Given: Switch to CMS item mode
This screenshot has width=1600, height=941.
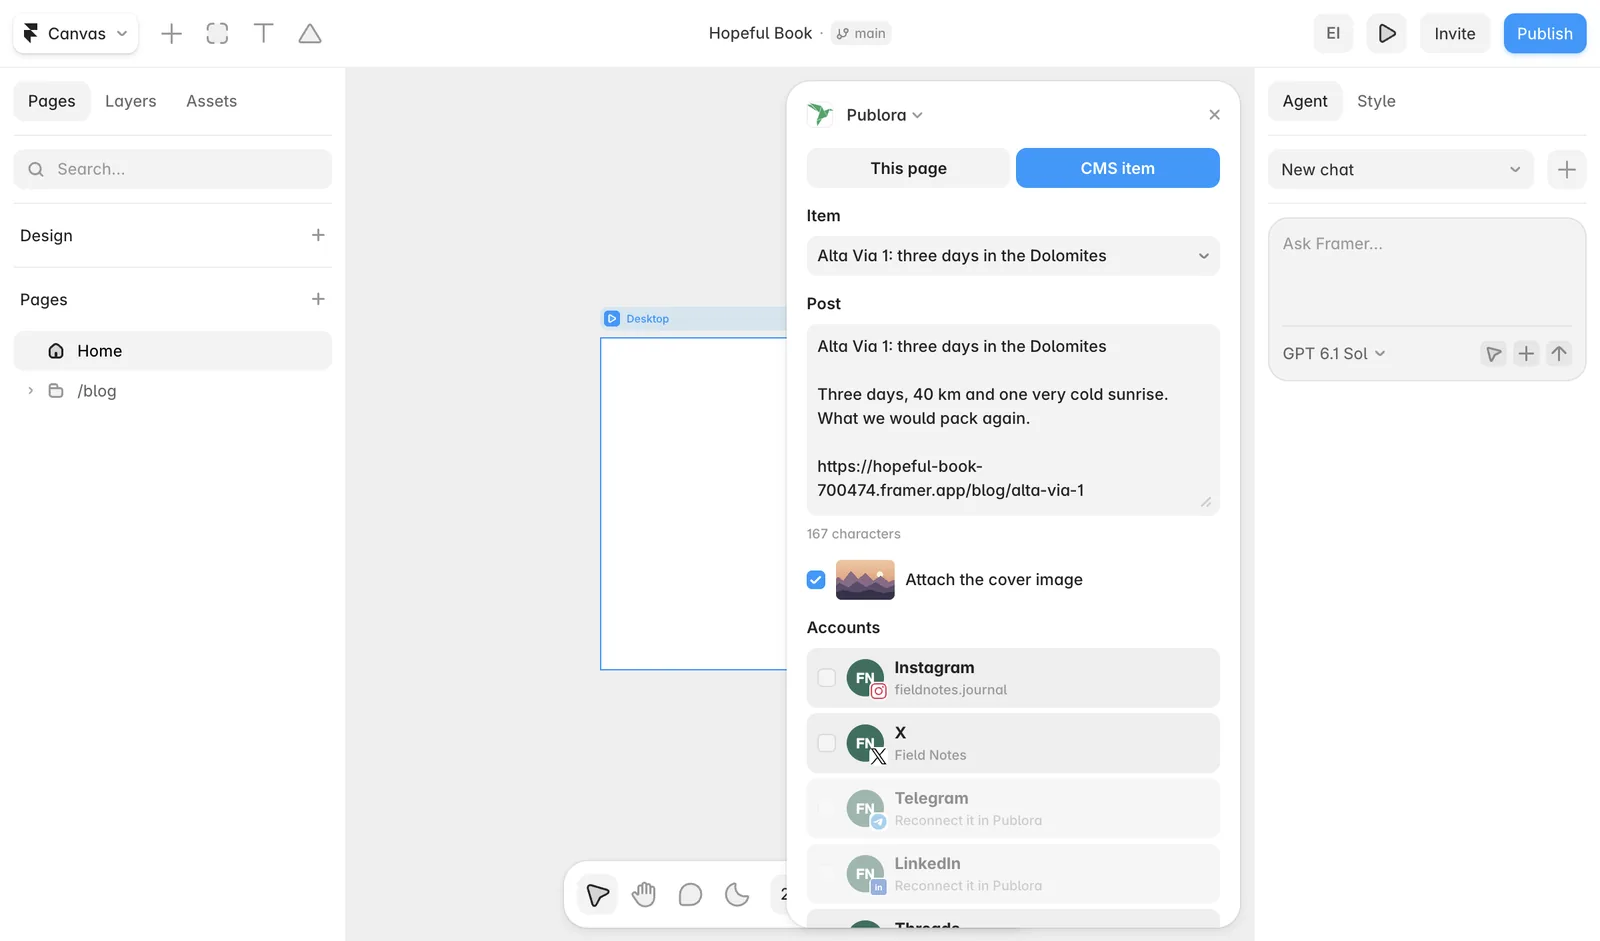Looking at the screenshot, I should click(x=1118, y=168).
